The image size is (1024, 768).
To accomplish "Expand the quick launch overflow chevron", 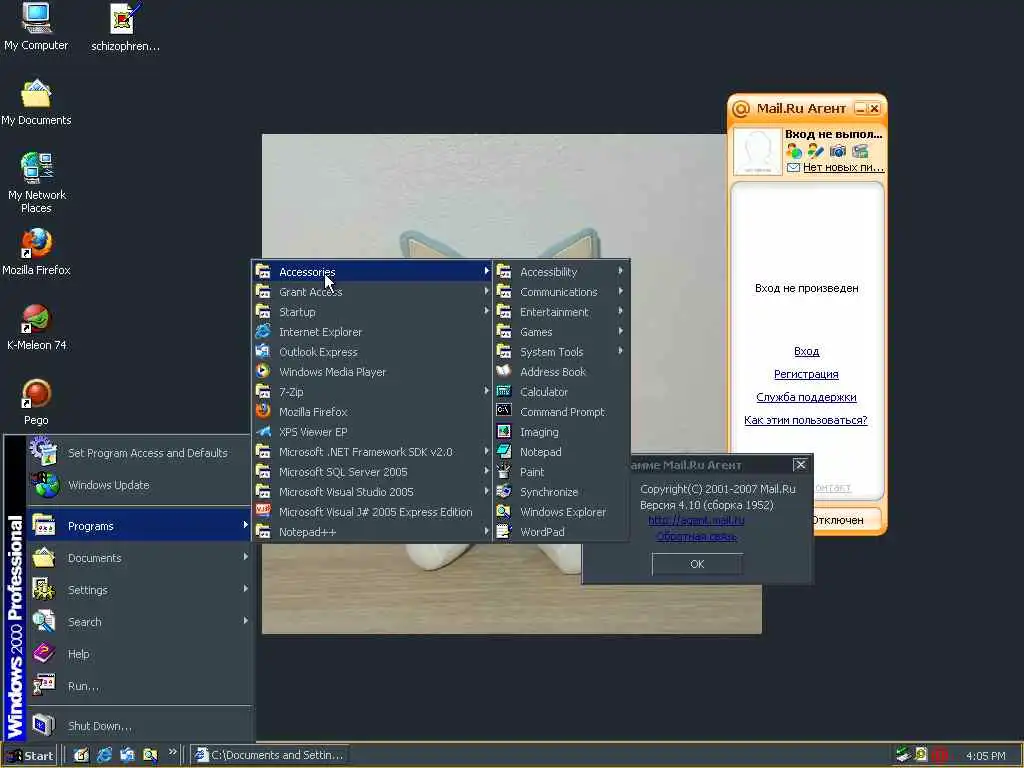I will (172, 752).
